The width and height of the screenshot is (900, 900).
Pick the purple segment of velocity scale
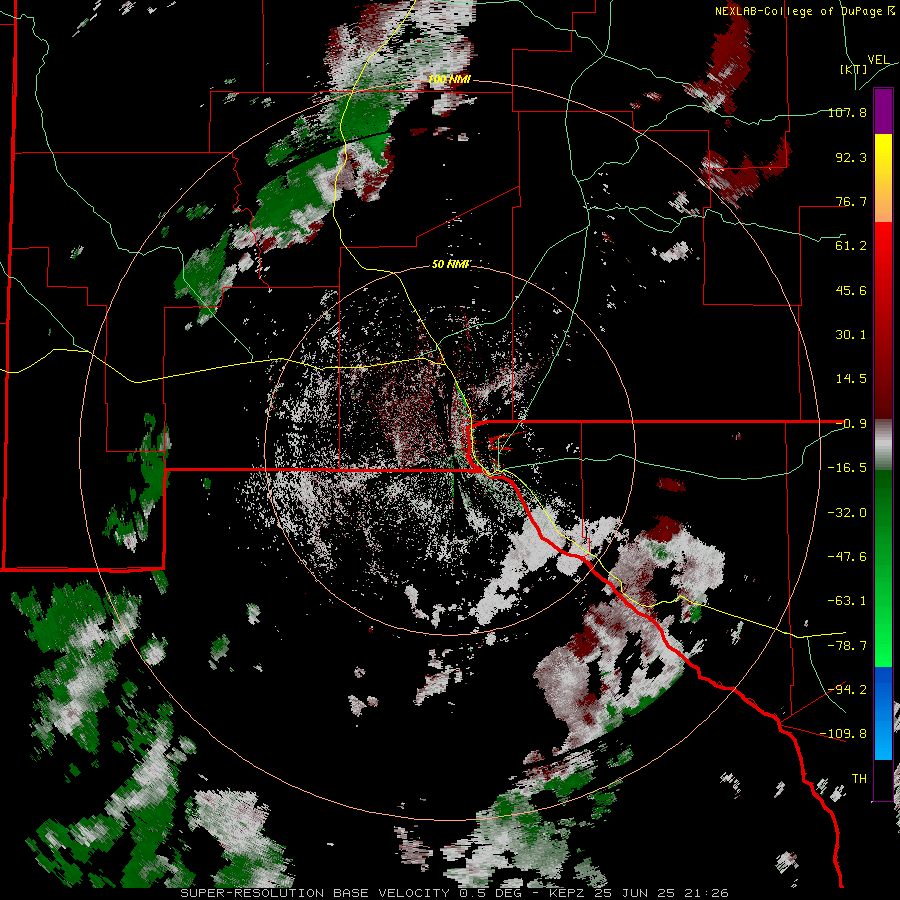883,111
